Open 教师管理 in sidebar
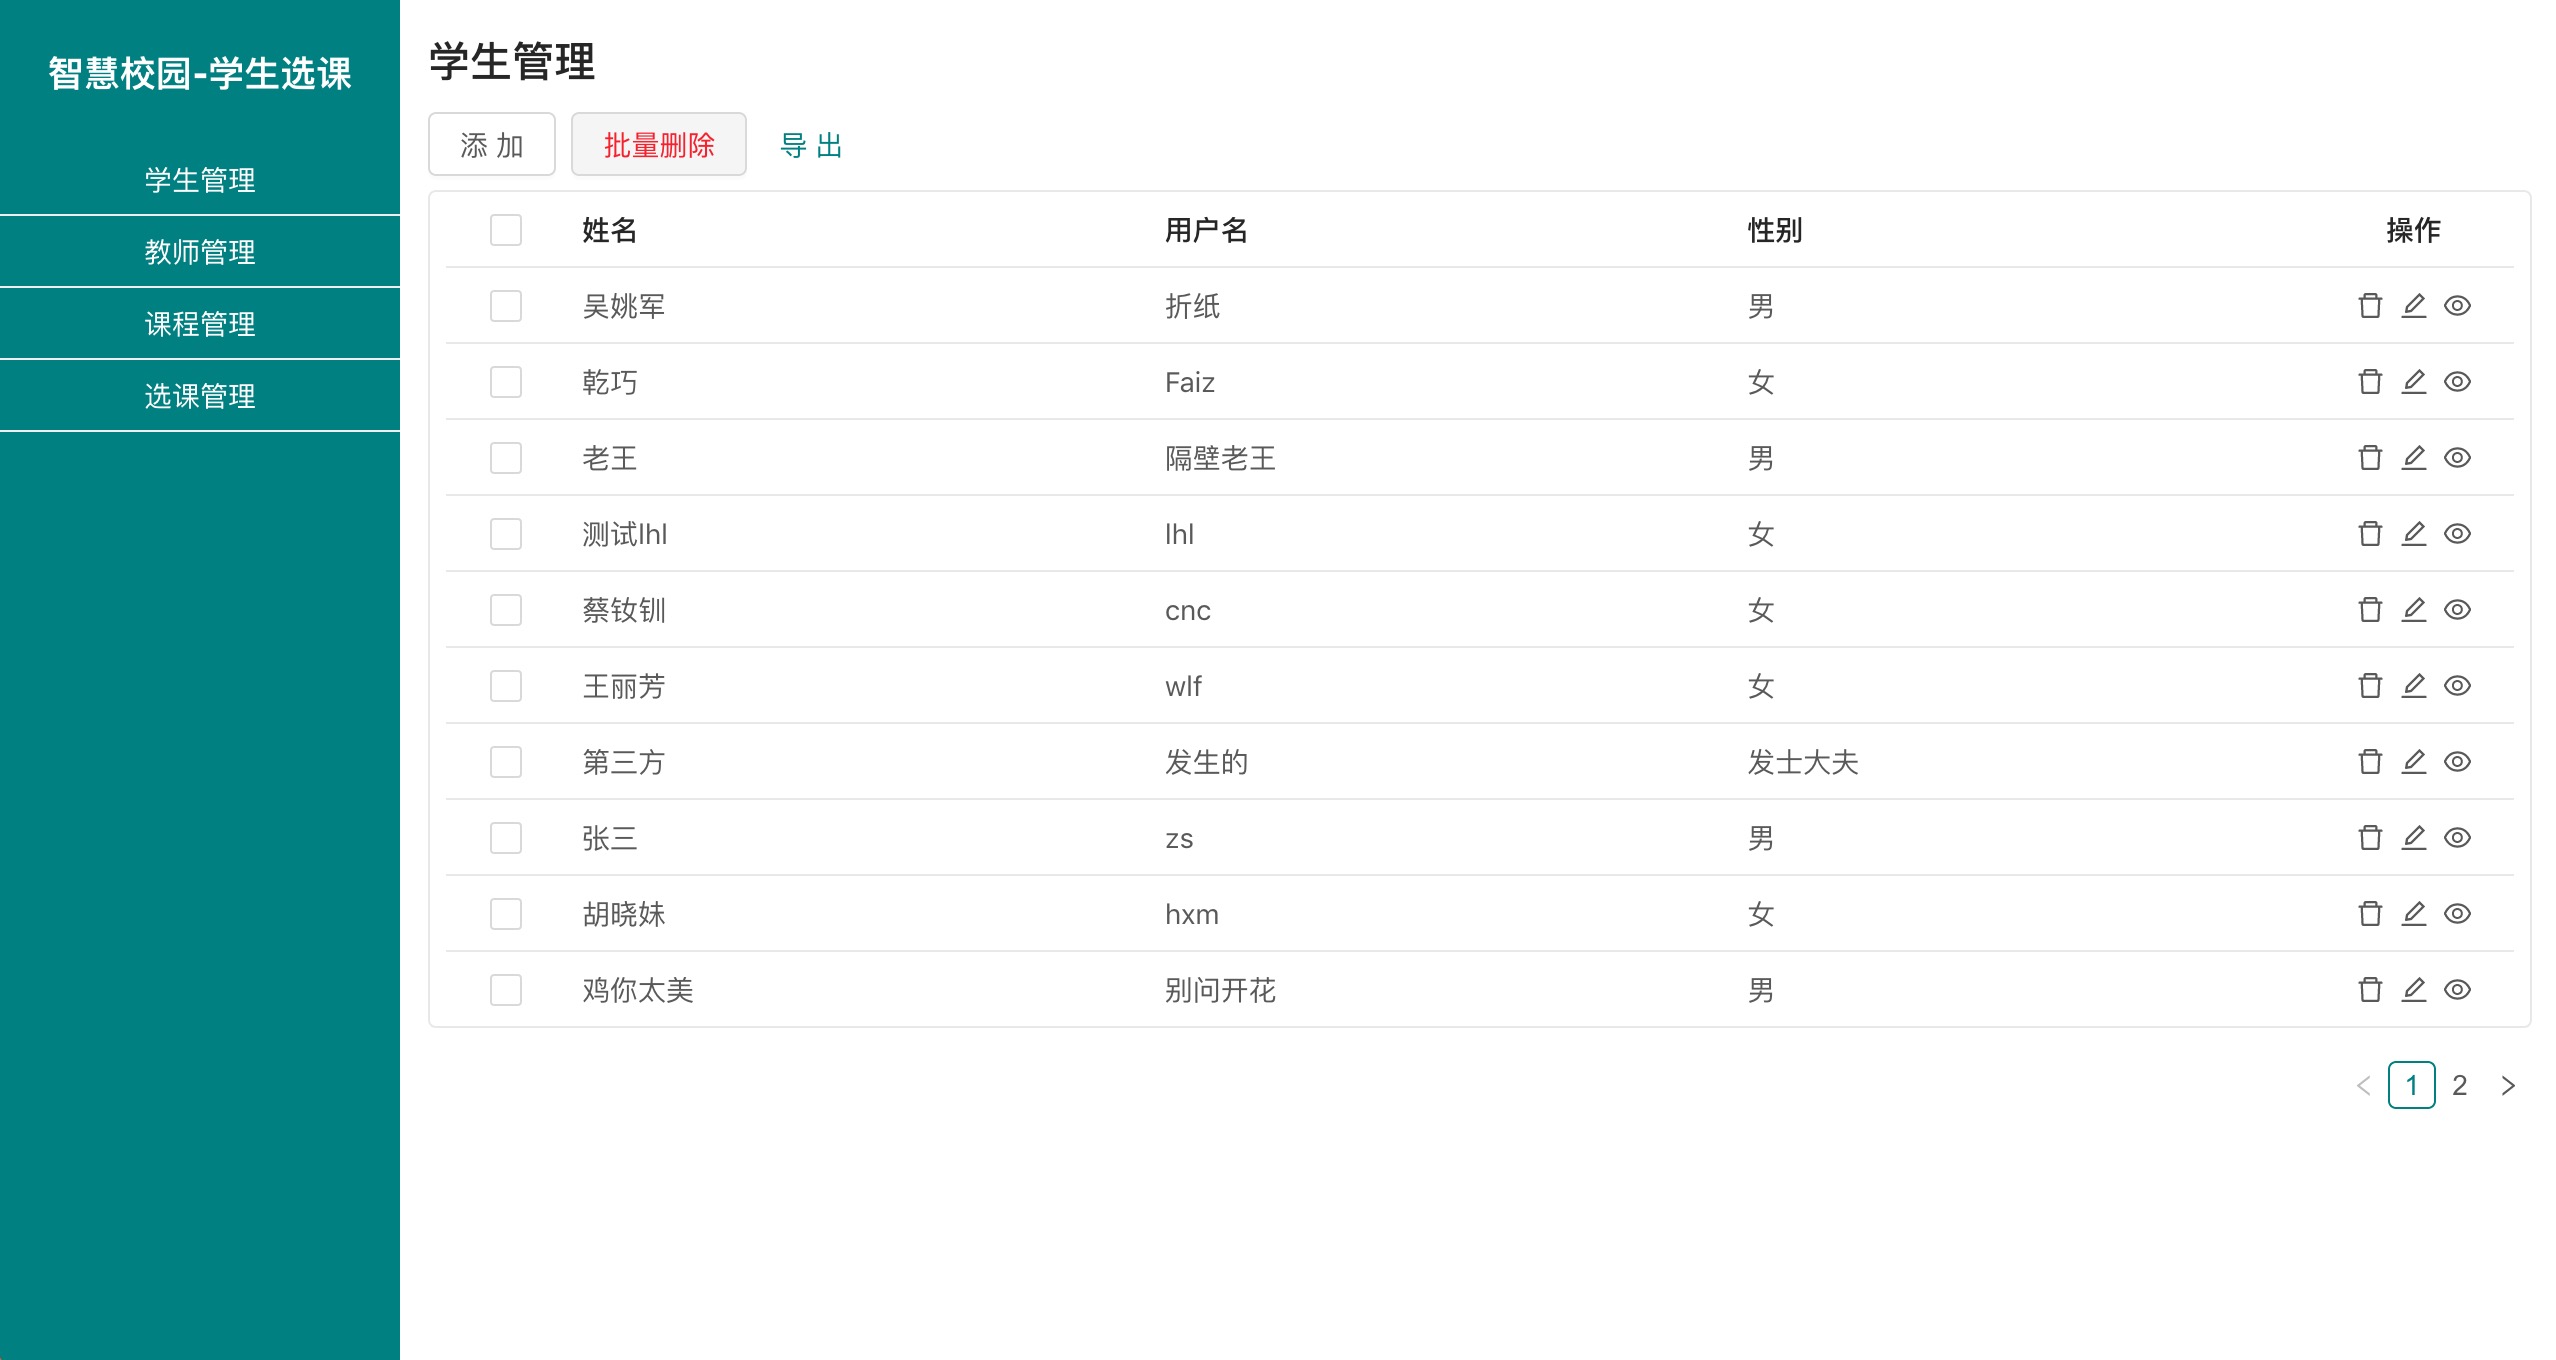Image resolution: width=2556 pixels, height=1360 pixels. click(200, 252)
